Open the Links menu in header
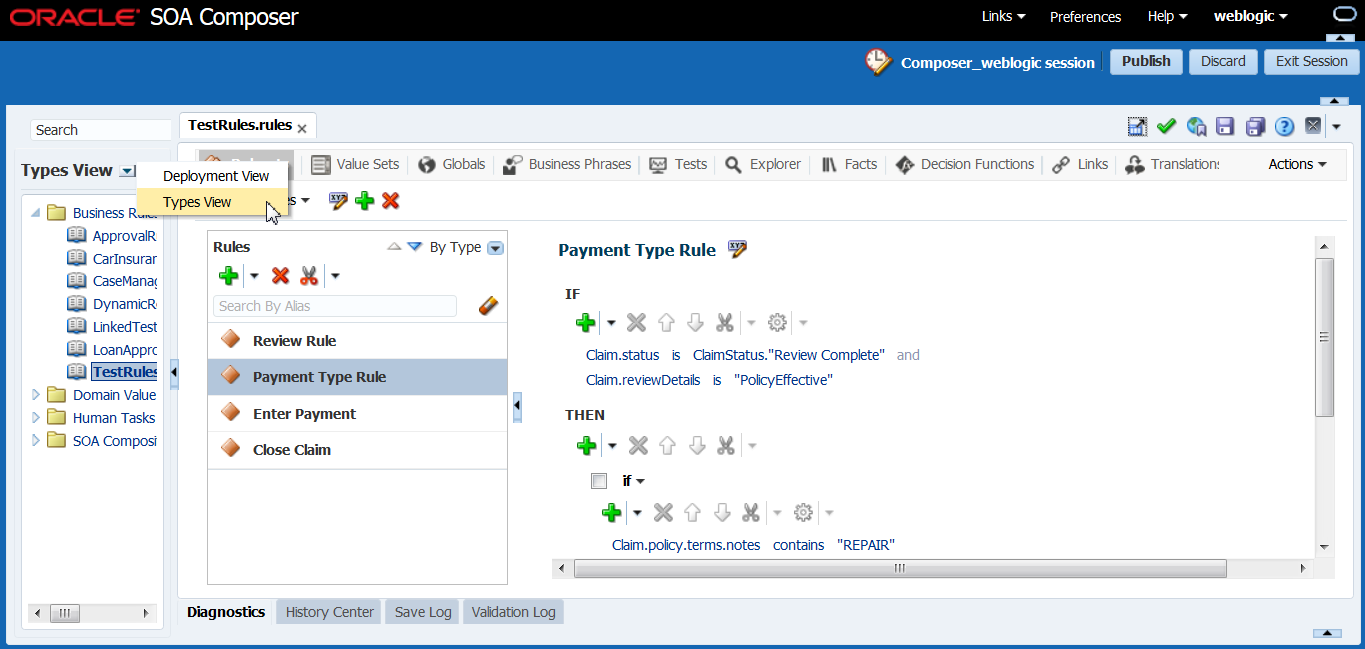The width and height of the screenshot is (1365, 649). point(1004,16)
